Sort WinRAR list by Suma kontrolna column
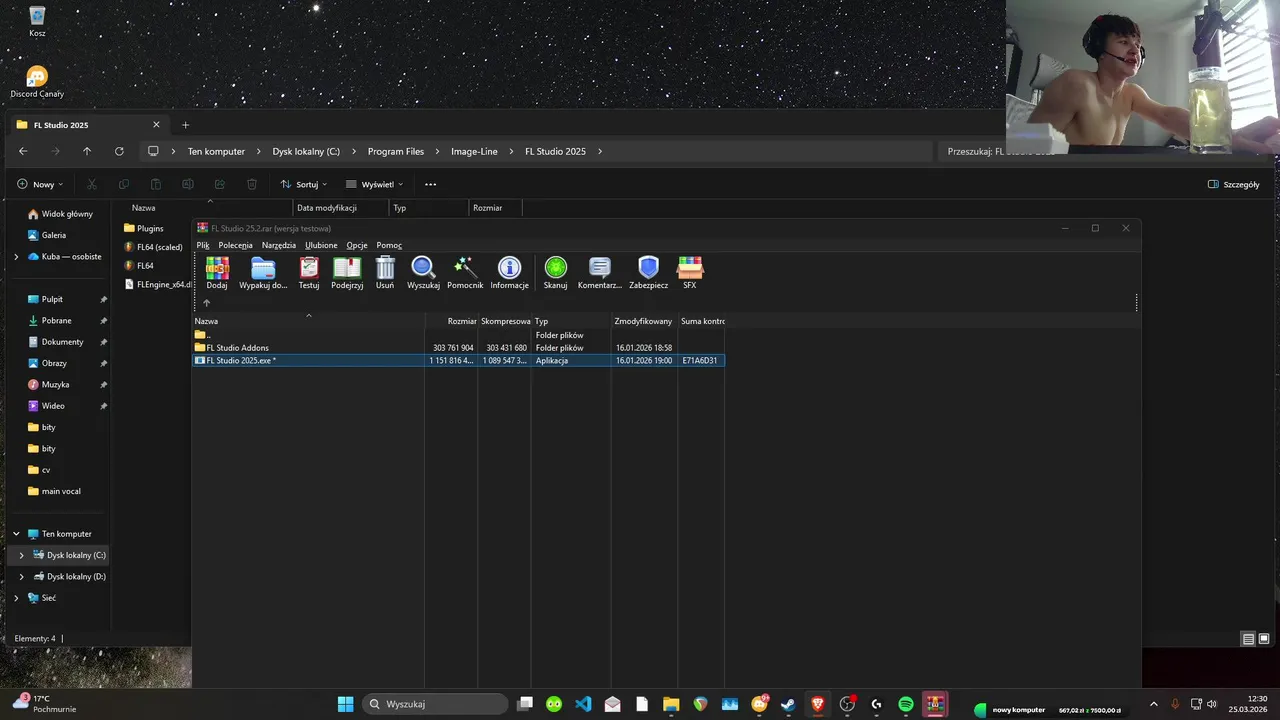The width and height of the screenshot is (1280, 720). [702, 321]
